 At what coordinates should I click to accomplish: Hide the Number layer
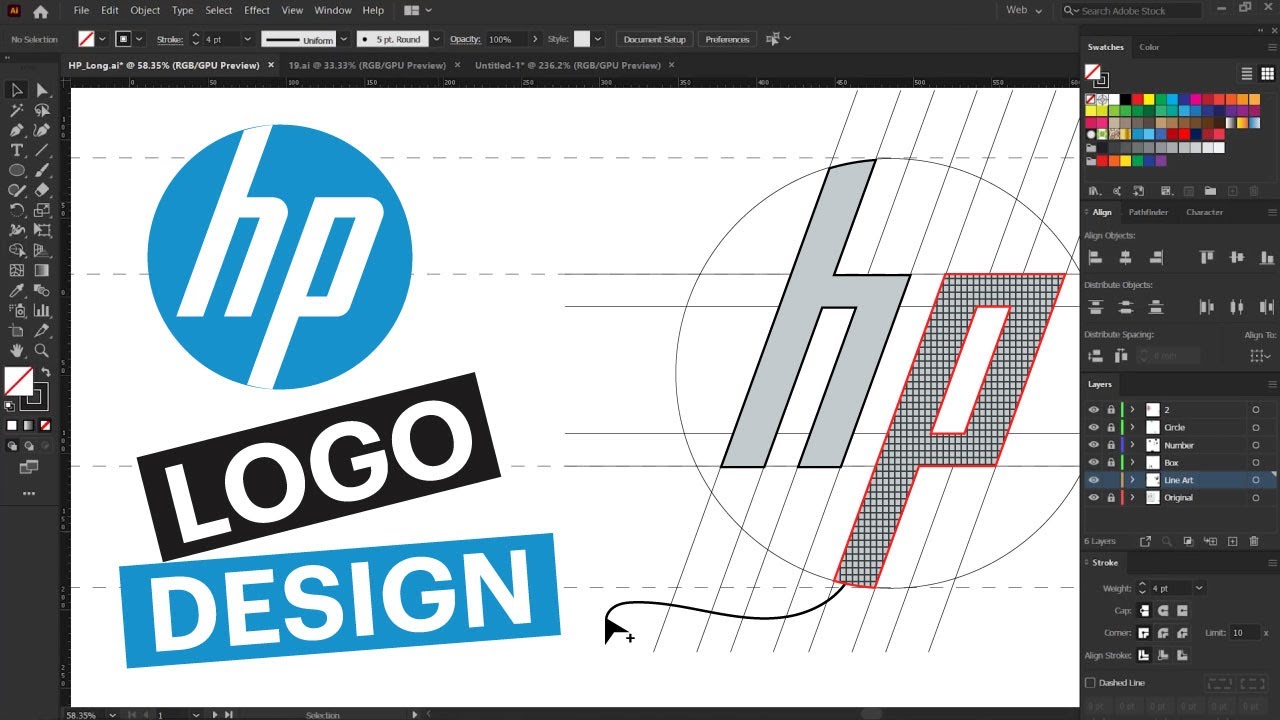pos(1094,445)
